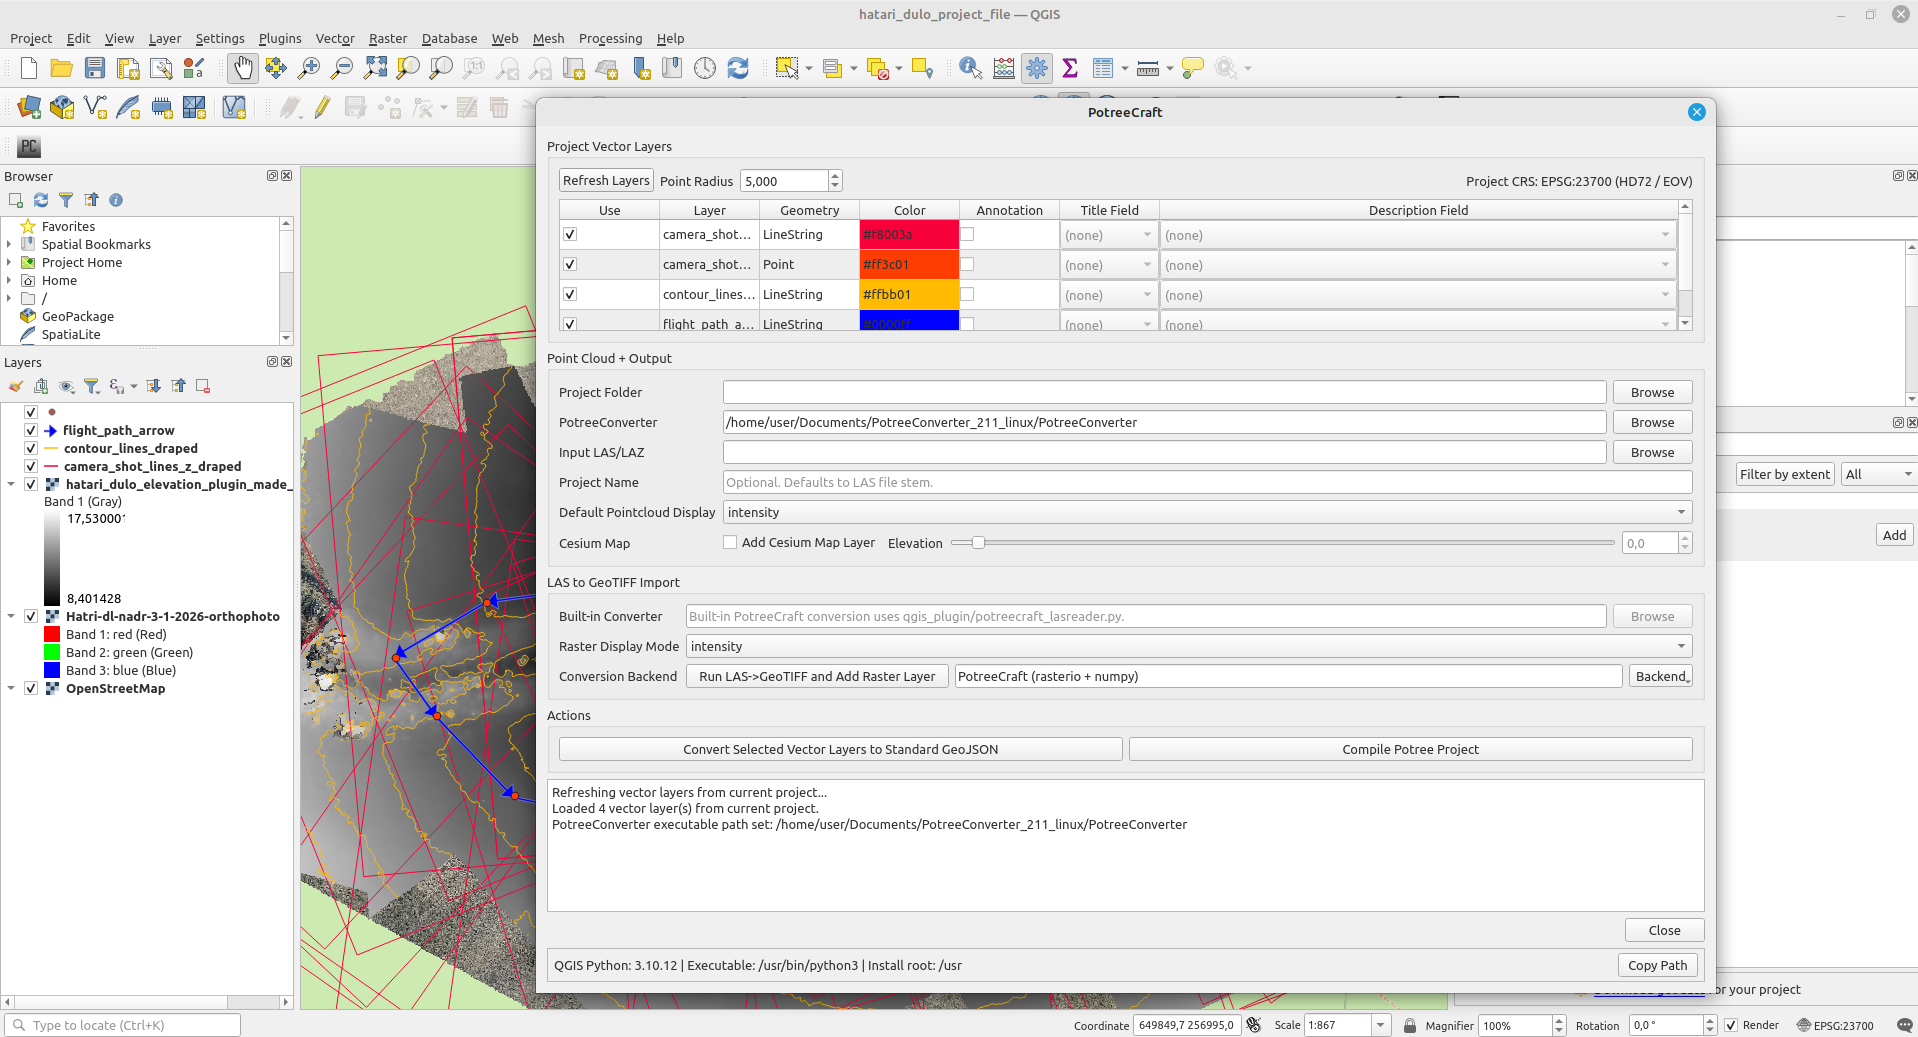Click the New Project icon
Screen dimensions: 1918x1037
click(x=29, y=68)
